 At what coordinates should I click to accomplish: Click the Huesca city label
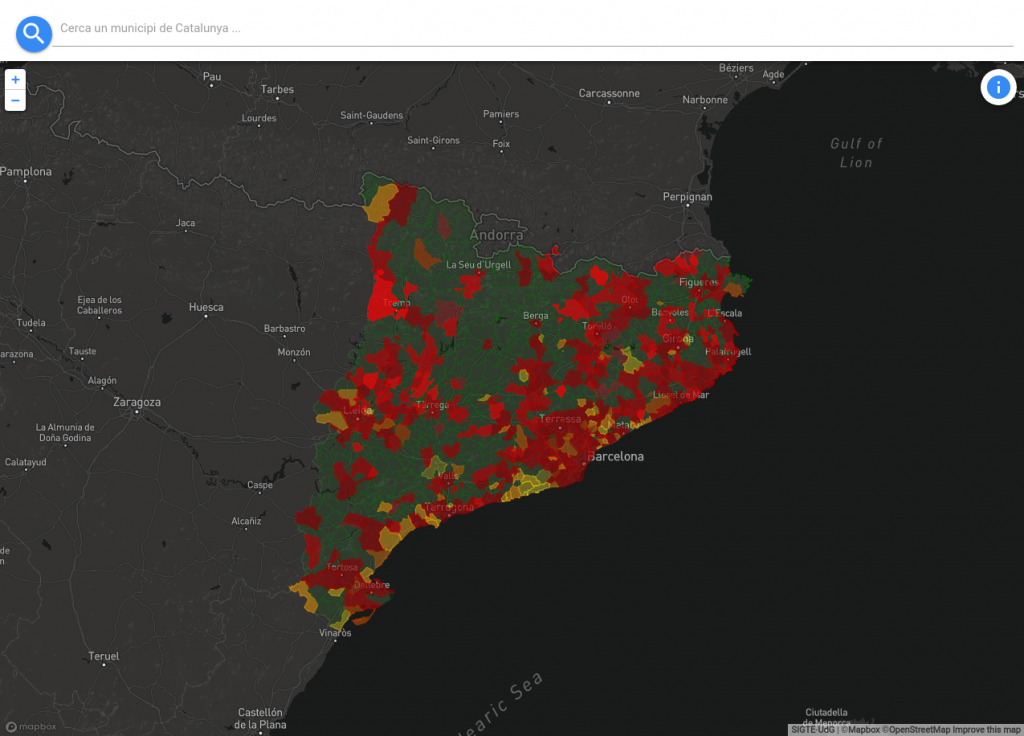pyautogui.click(x=206, y=307)
